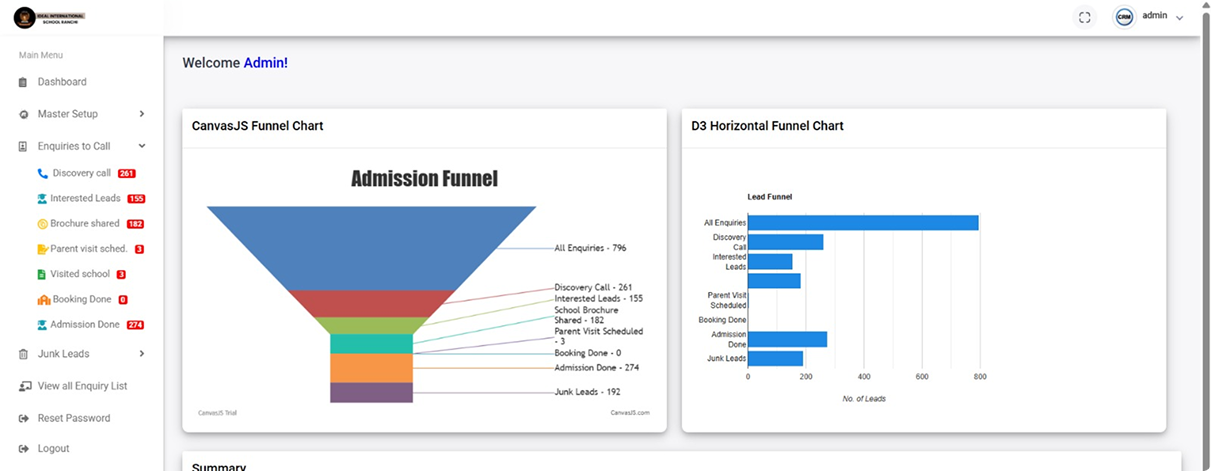Click Parent visit sched. folder icon
Viewport: 1211px width, 471px height.
[42, 249]
